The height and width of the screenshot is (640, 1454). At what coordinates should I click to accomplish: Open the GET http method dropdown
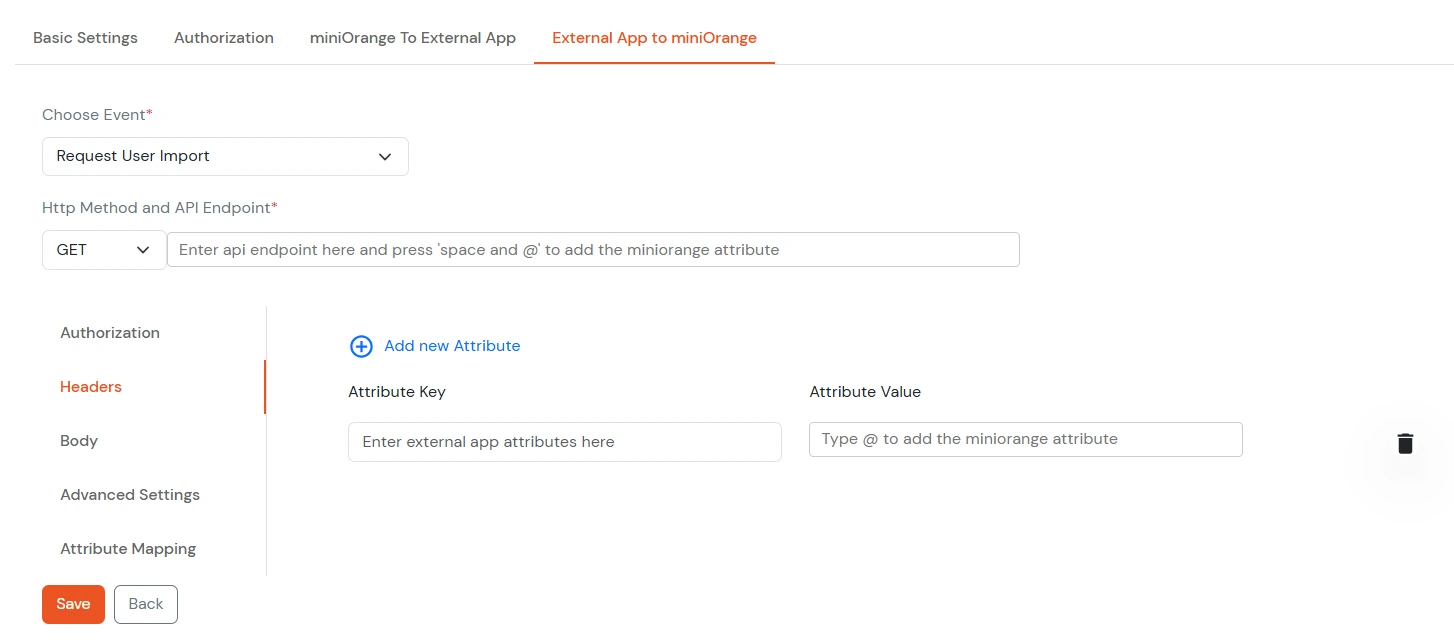[104, 250]
